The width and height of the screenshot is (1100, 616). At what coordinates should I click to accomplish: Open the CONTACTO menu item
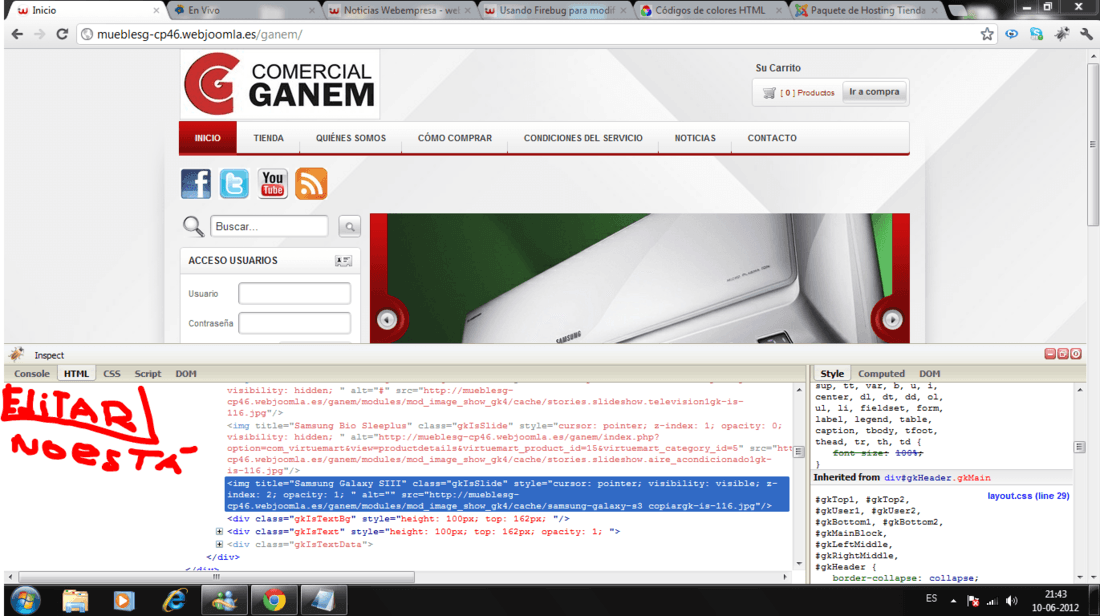(x=772, y=138)
